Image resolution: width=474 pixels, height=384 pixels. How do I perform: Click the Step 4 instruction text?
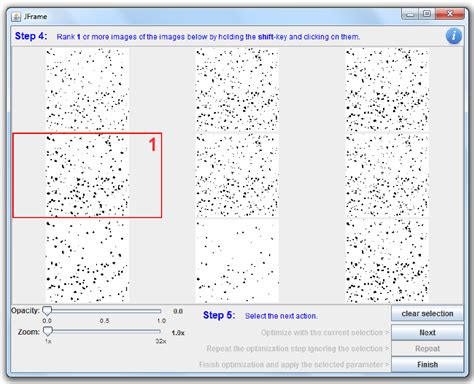click(x=208, y=37)
